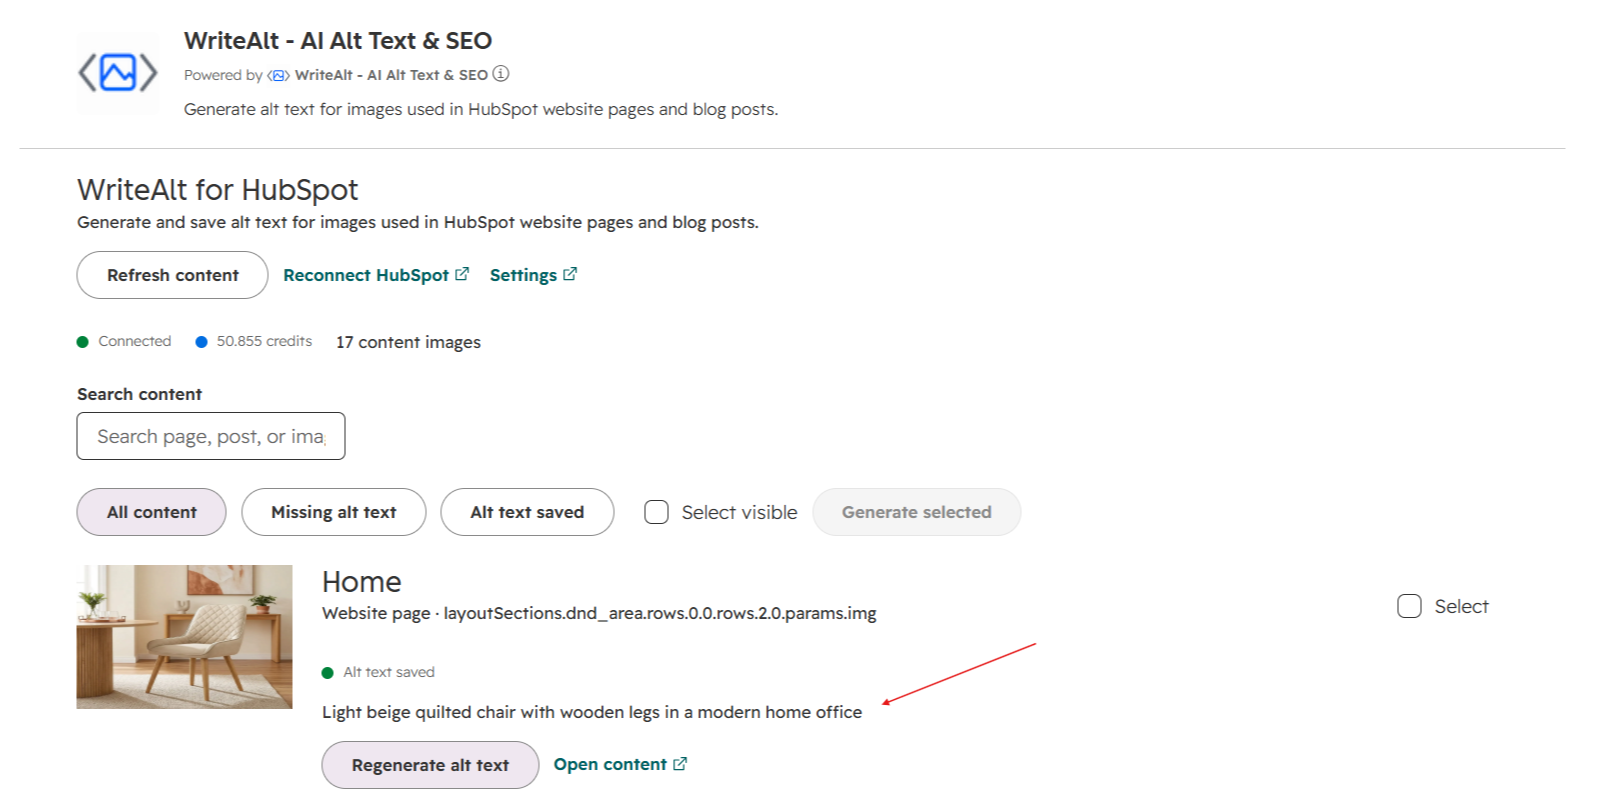Click the 'WriteAlt - AI Alt Text & SEO' title
This screenshot has height=804, width=1597.
(338, 41)
